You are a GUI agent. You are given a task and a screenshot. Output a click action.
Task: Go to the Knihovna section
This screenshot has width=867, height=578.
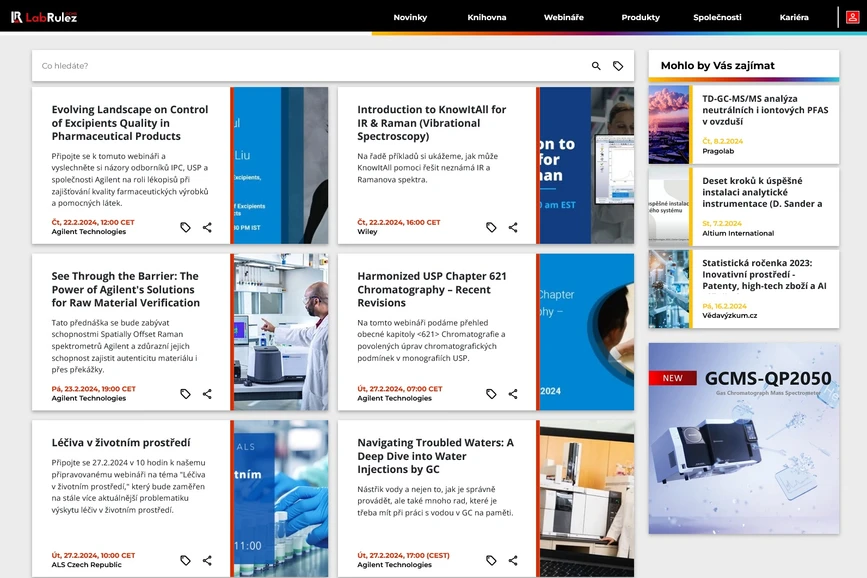click(487, 18)
